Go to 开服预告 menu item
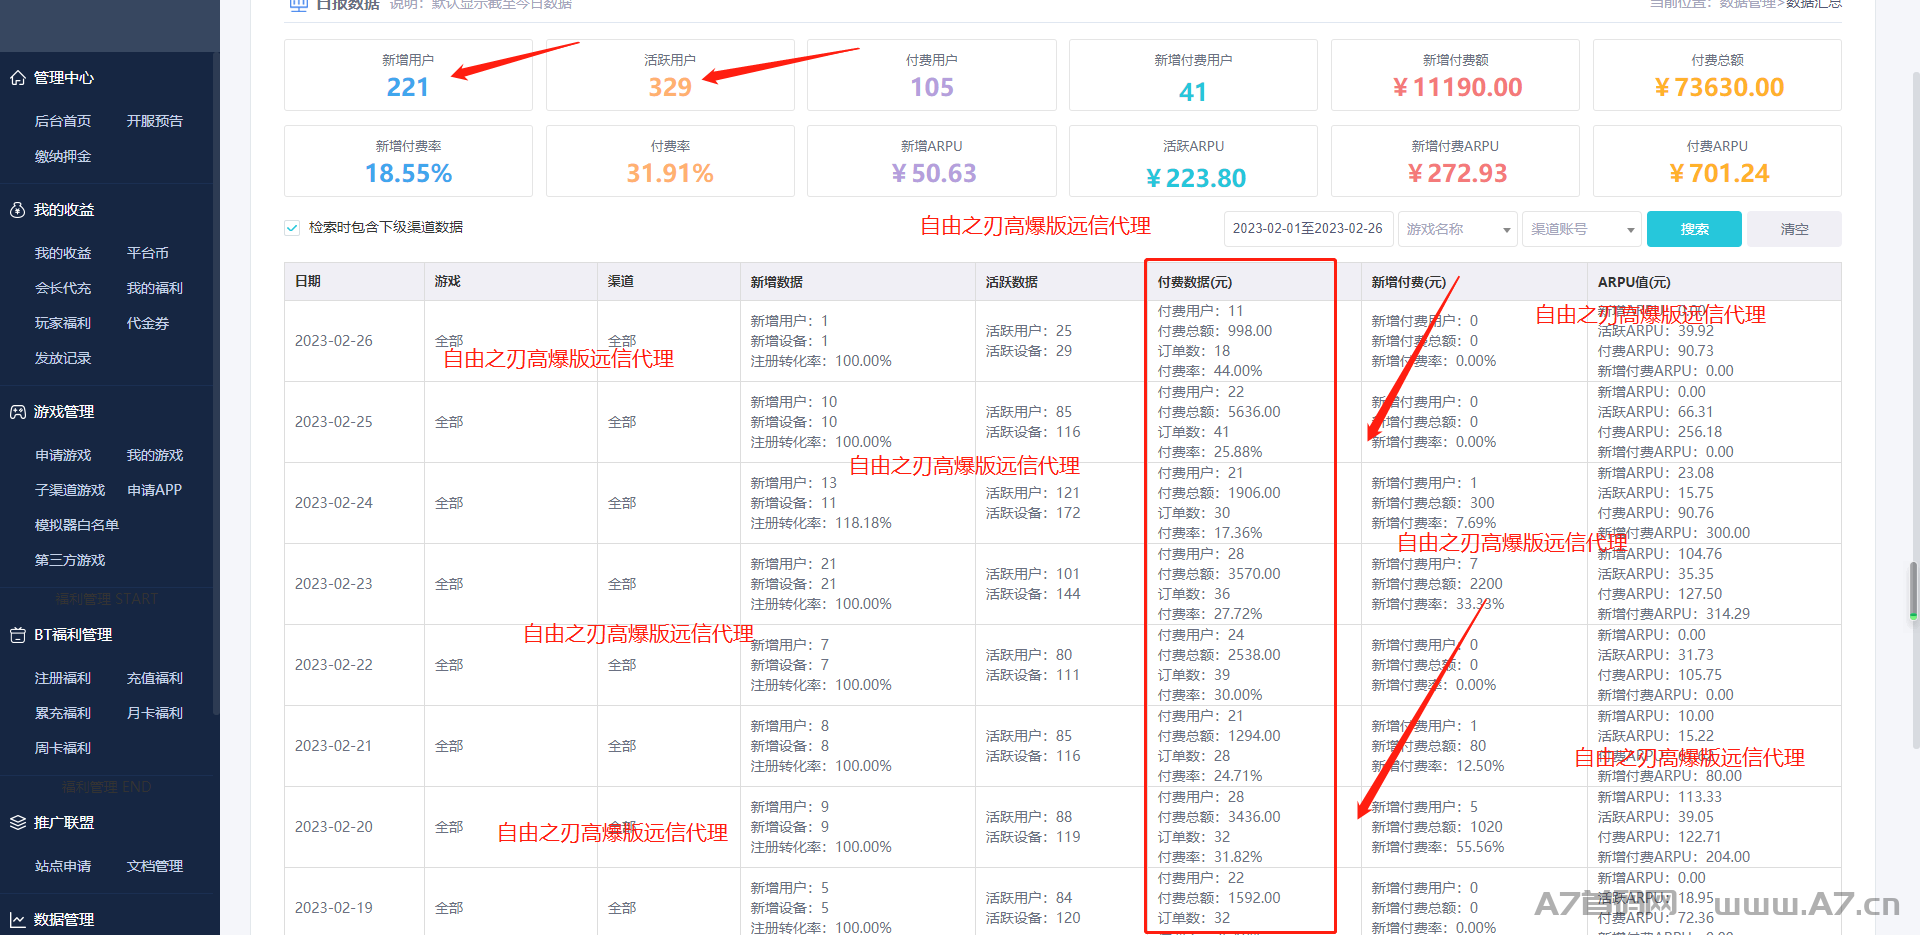Image resolution: width=1920 pixels, height=935 pixels. coord(155,121)
